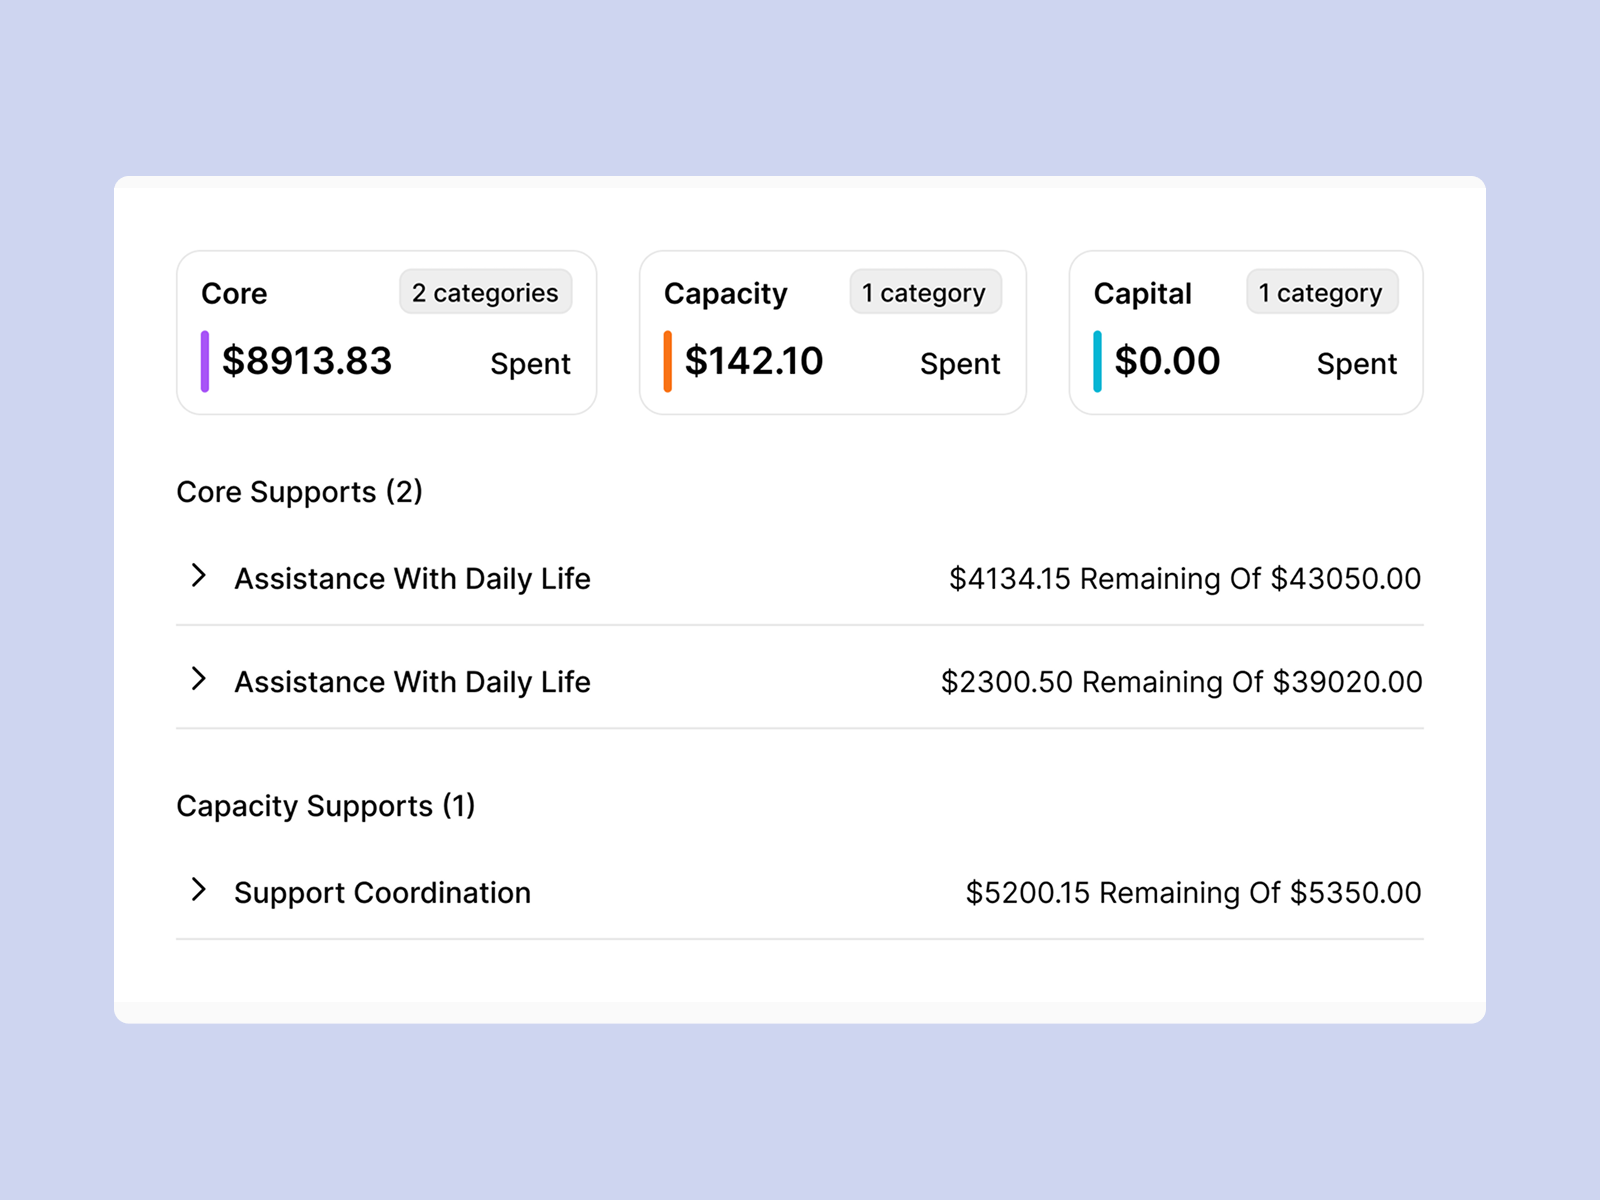Screen dimensions: 1600x1200
Task: Select the Core card title
Action: coord(234,294)
